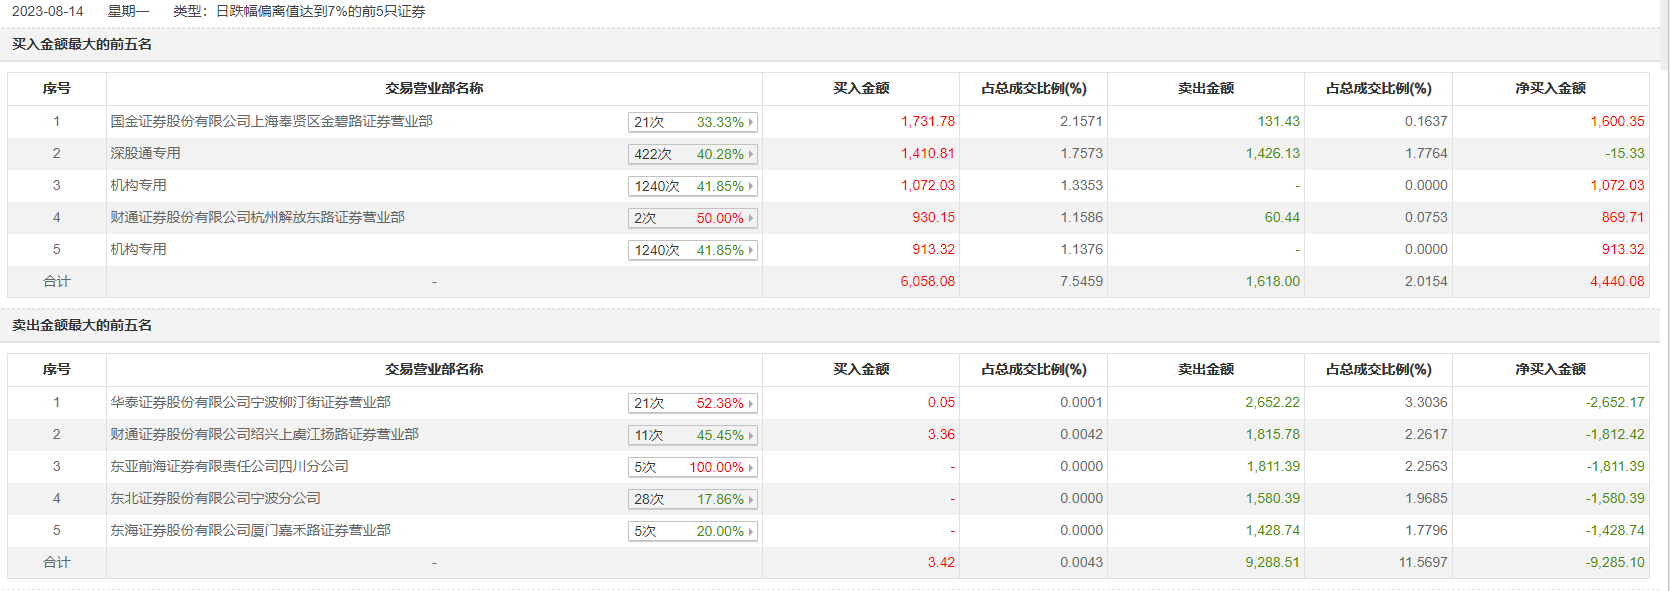The height and width of the screenshot is (591, 1670).
Task: Select 东北证券宁波分公司 row name
Action: point(215,498)
